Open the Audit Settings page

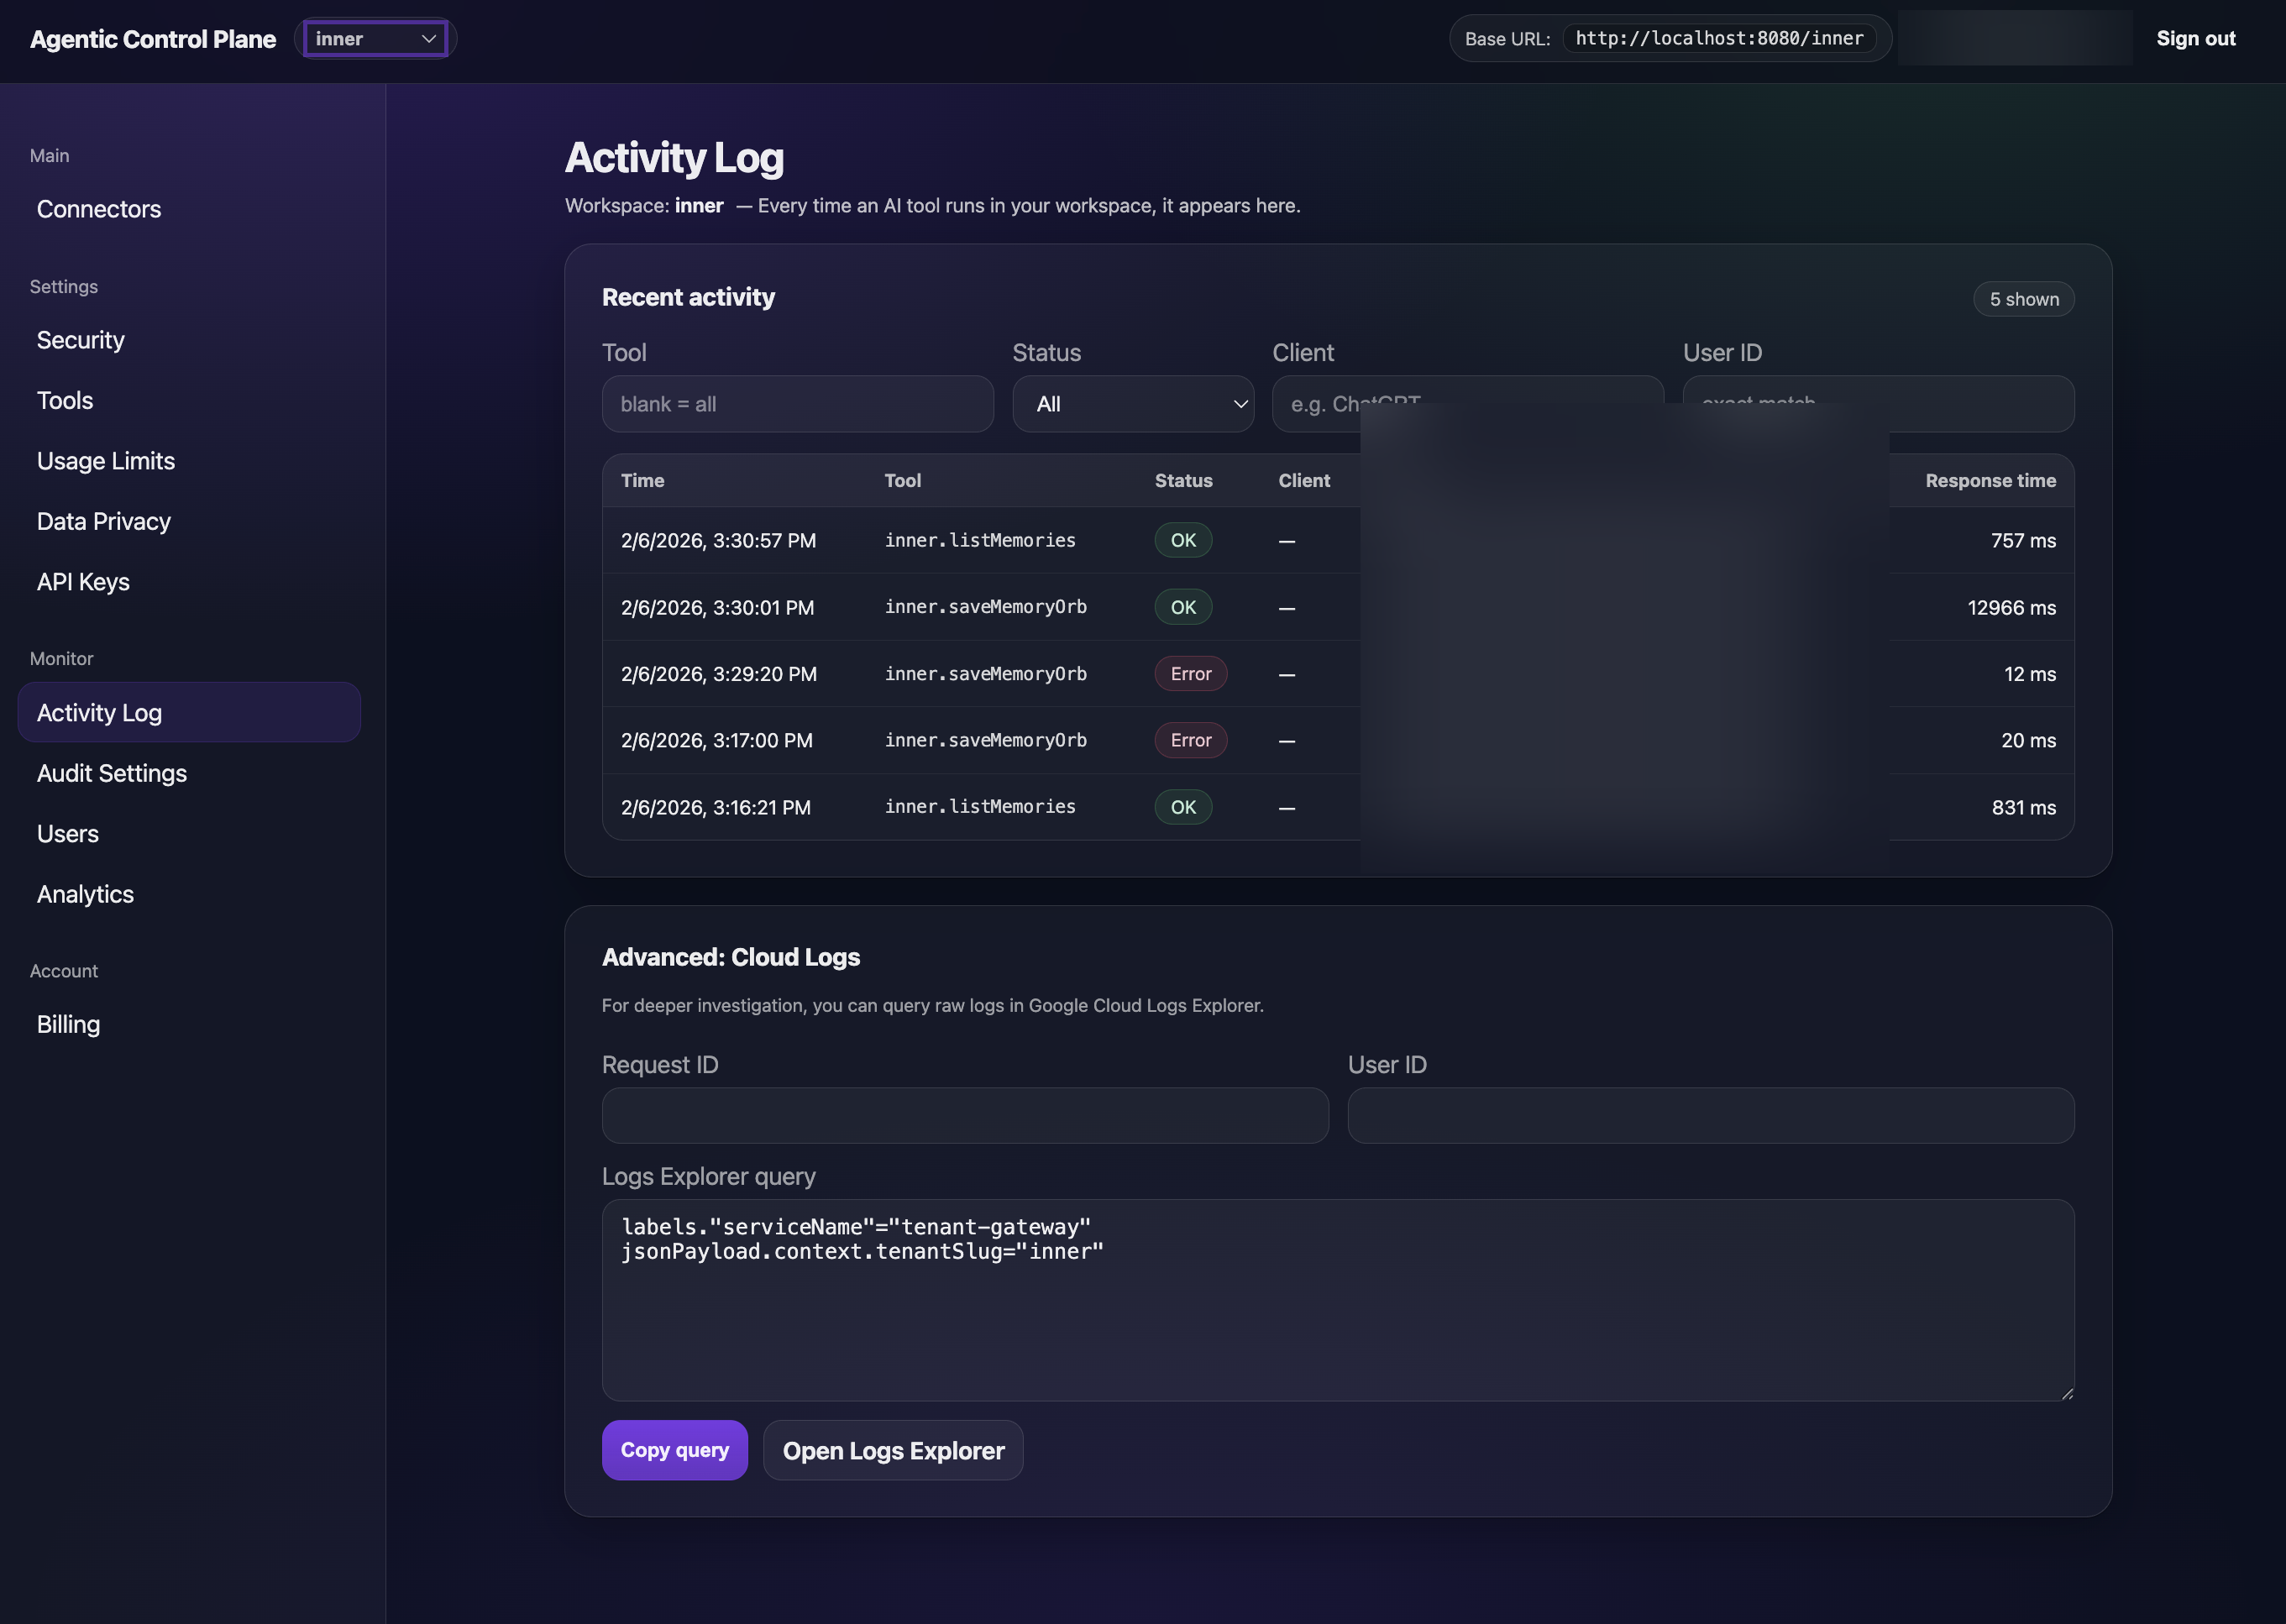click(111, 772)
